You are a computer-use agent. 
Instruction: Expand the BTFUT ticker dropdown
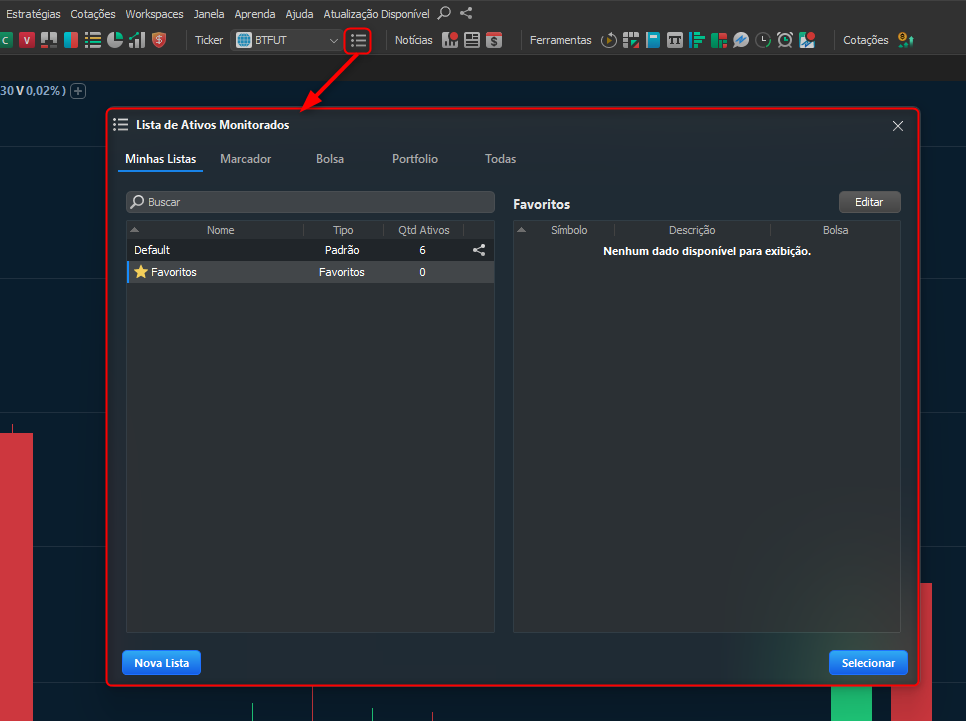[333, 41]
